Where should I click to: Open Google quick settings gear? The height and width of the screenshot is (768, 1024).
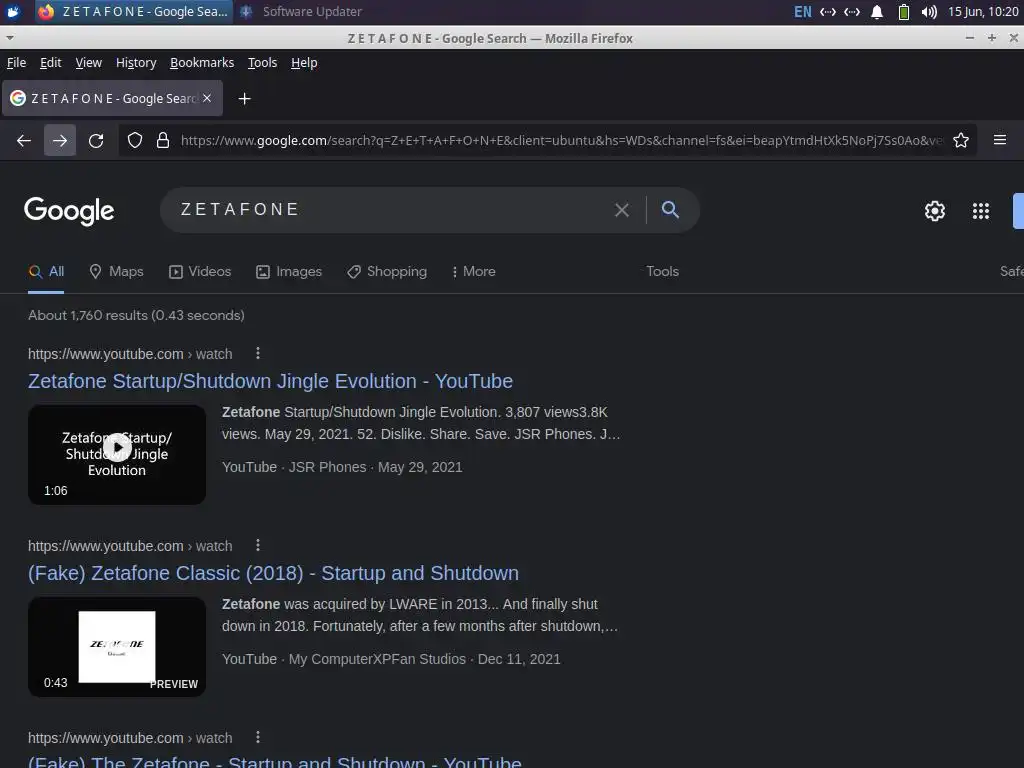point(935,211)
